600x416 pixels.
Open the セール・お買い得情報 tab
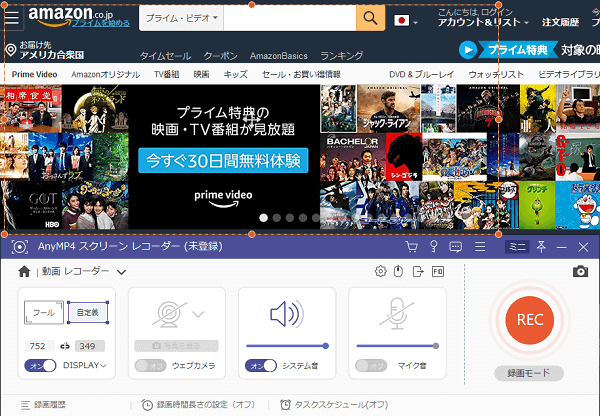[x=301, y=74]
